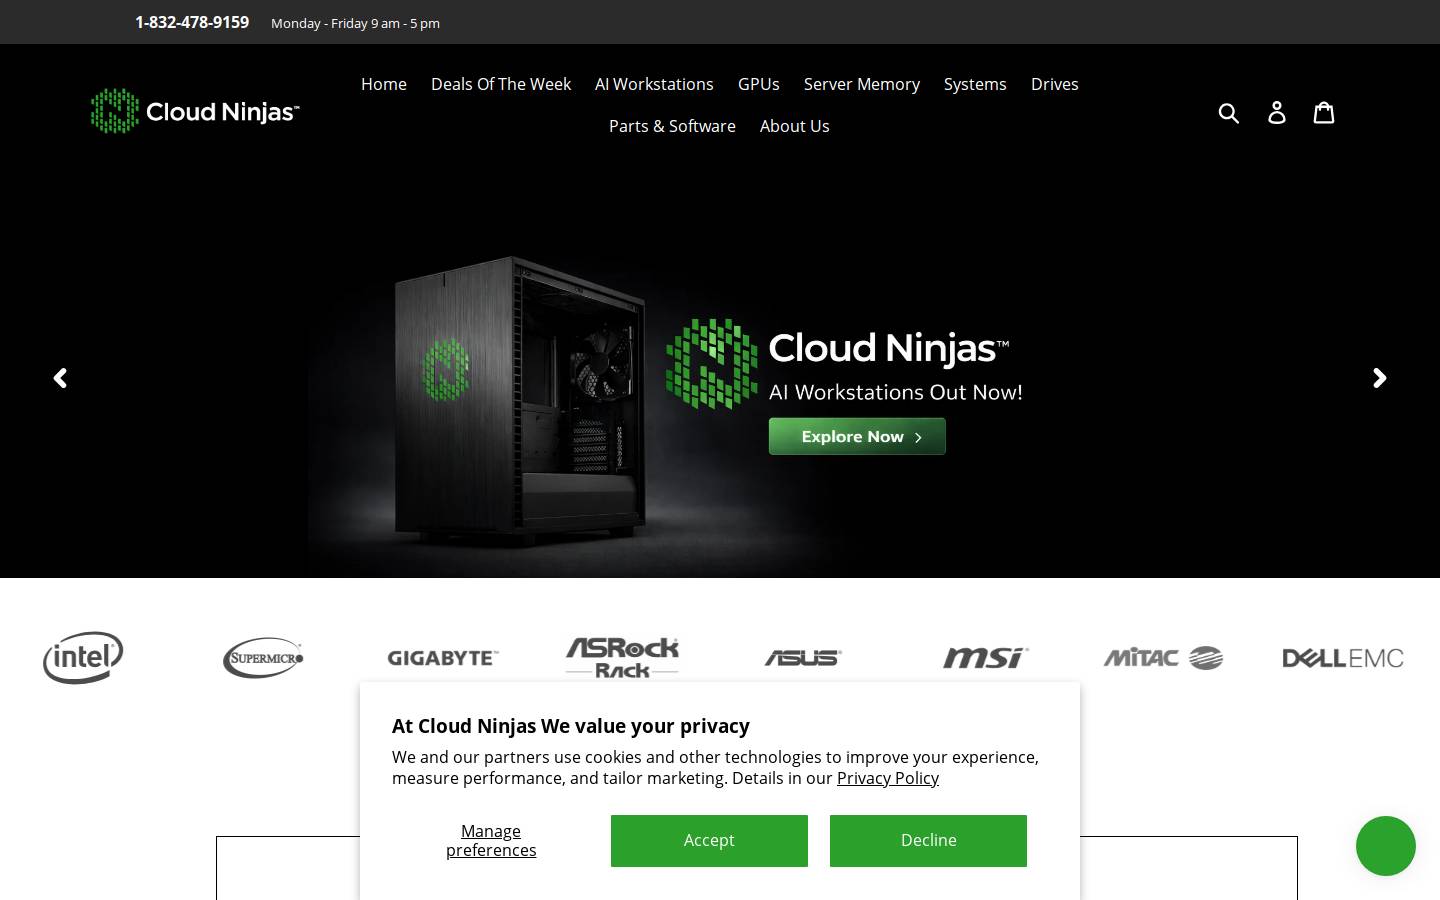
Task: Click the Explore Now button
Action: pyautogui.click(x=857, y=436)
